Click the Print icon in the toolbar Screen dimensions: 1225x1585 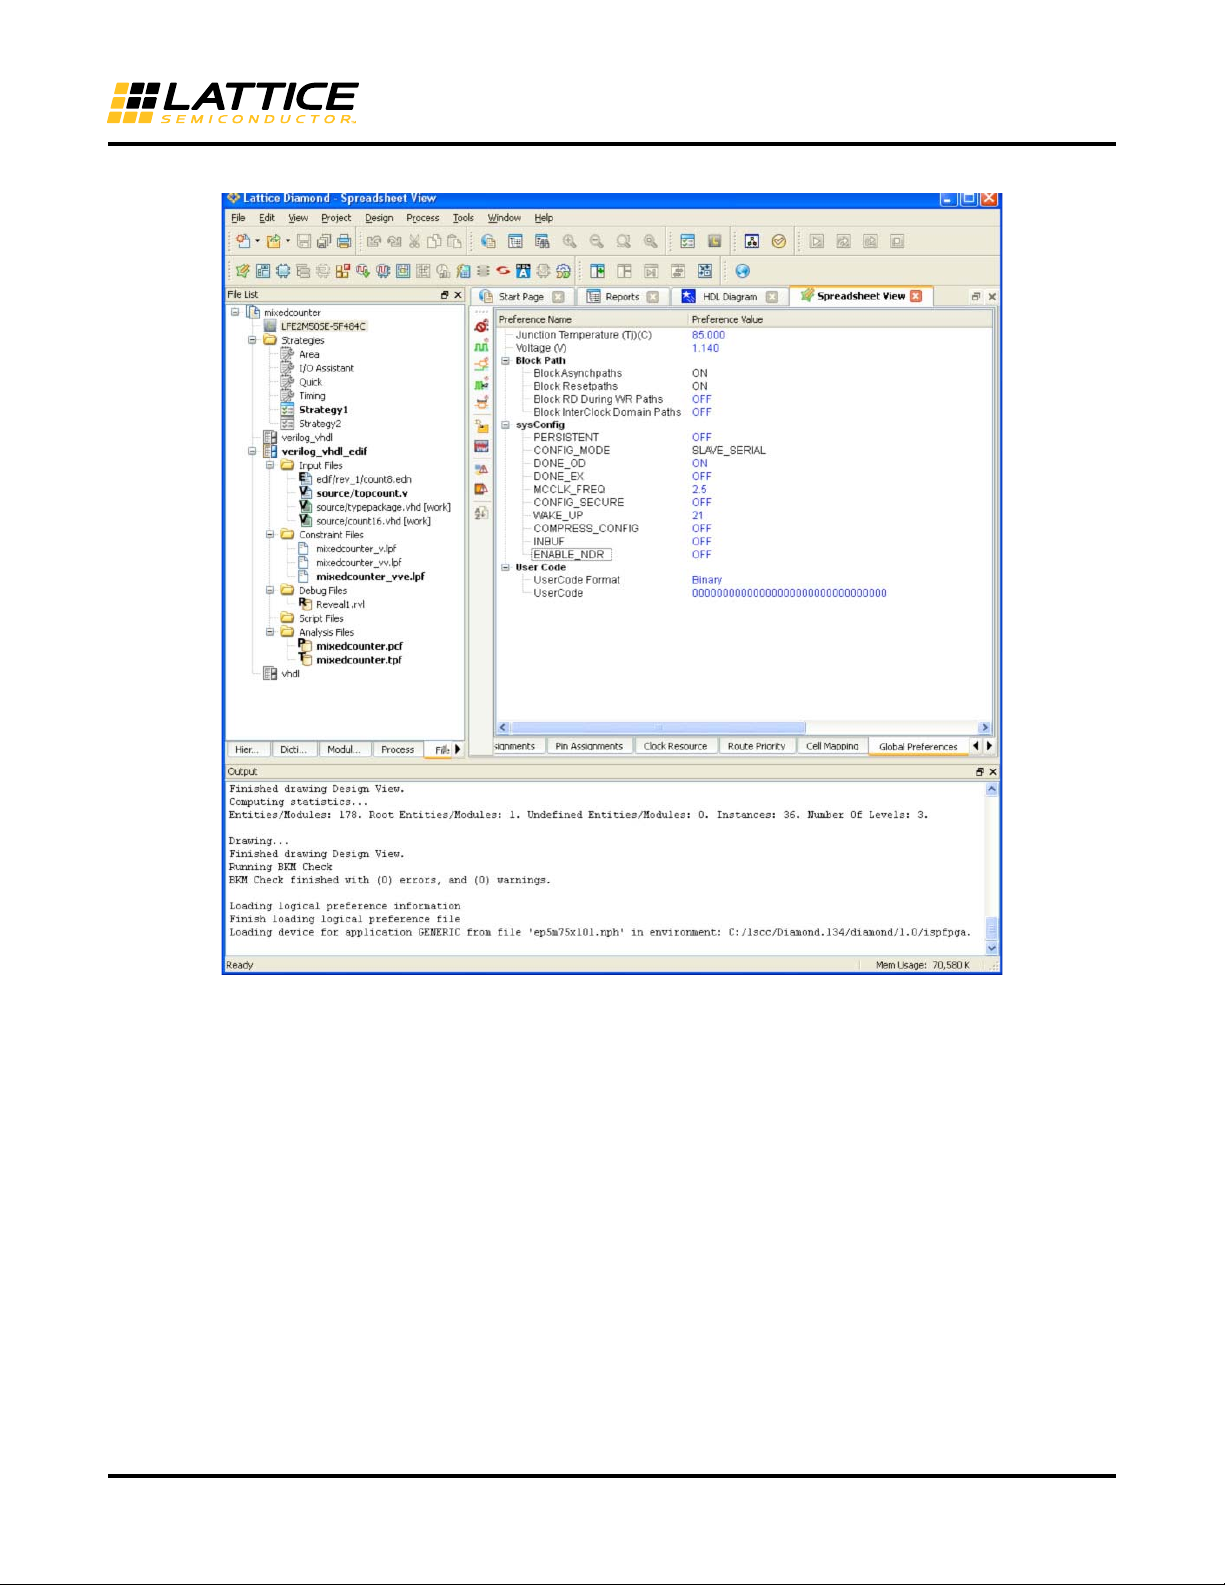click(x=344, y=241)
